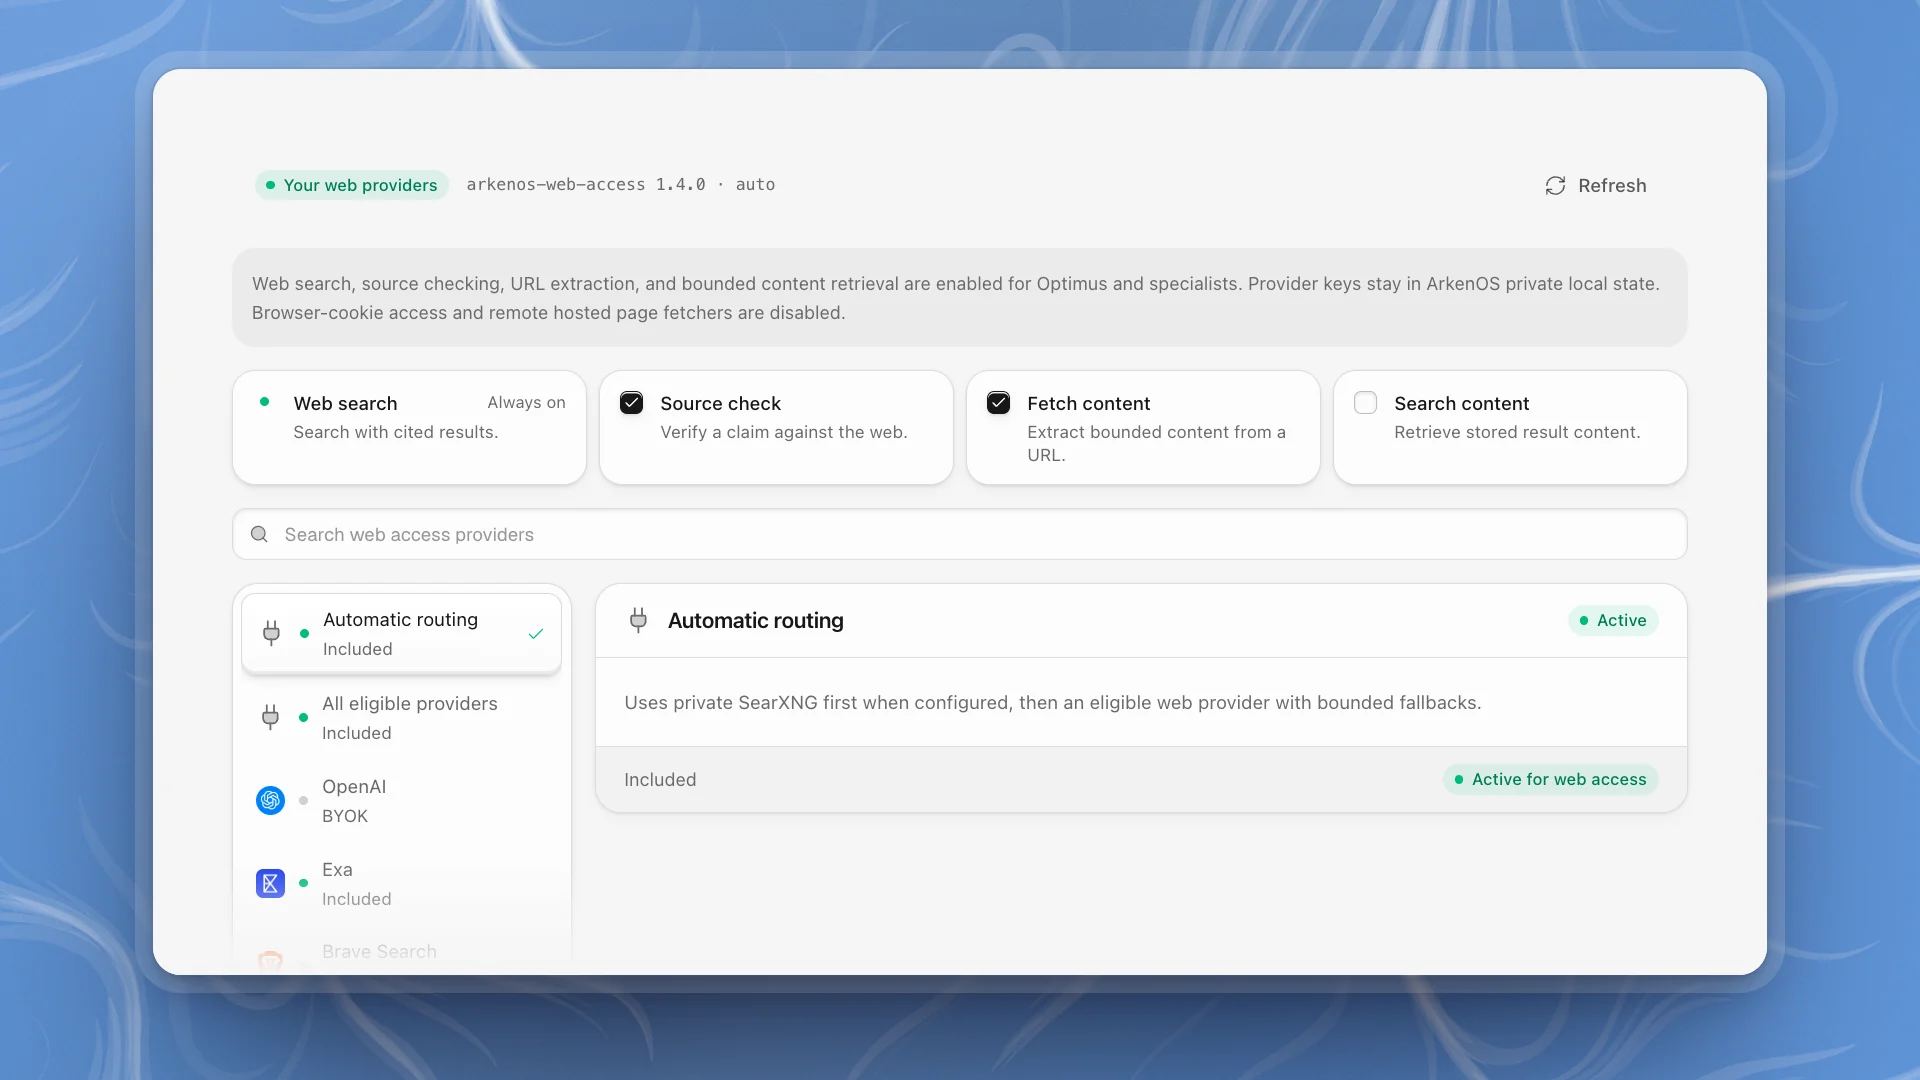1920x1080 pixels.
Task: Click the Source check title text
Action: point(720,403)
